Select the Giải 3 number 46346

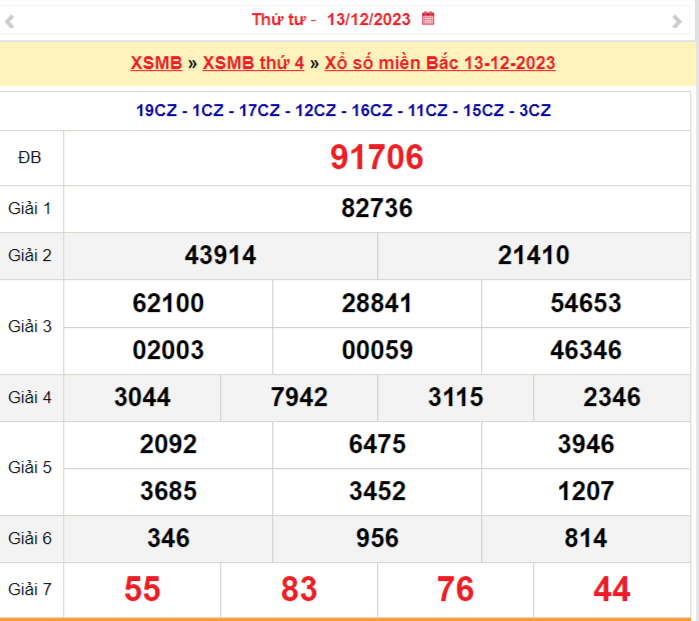pyautogui.click(x=586, y=350)
